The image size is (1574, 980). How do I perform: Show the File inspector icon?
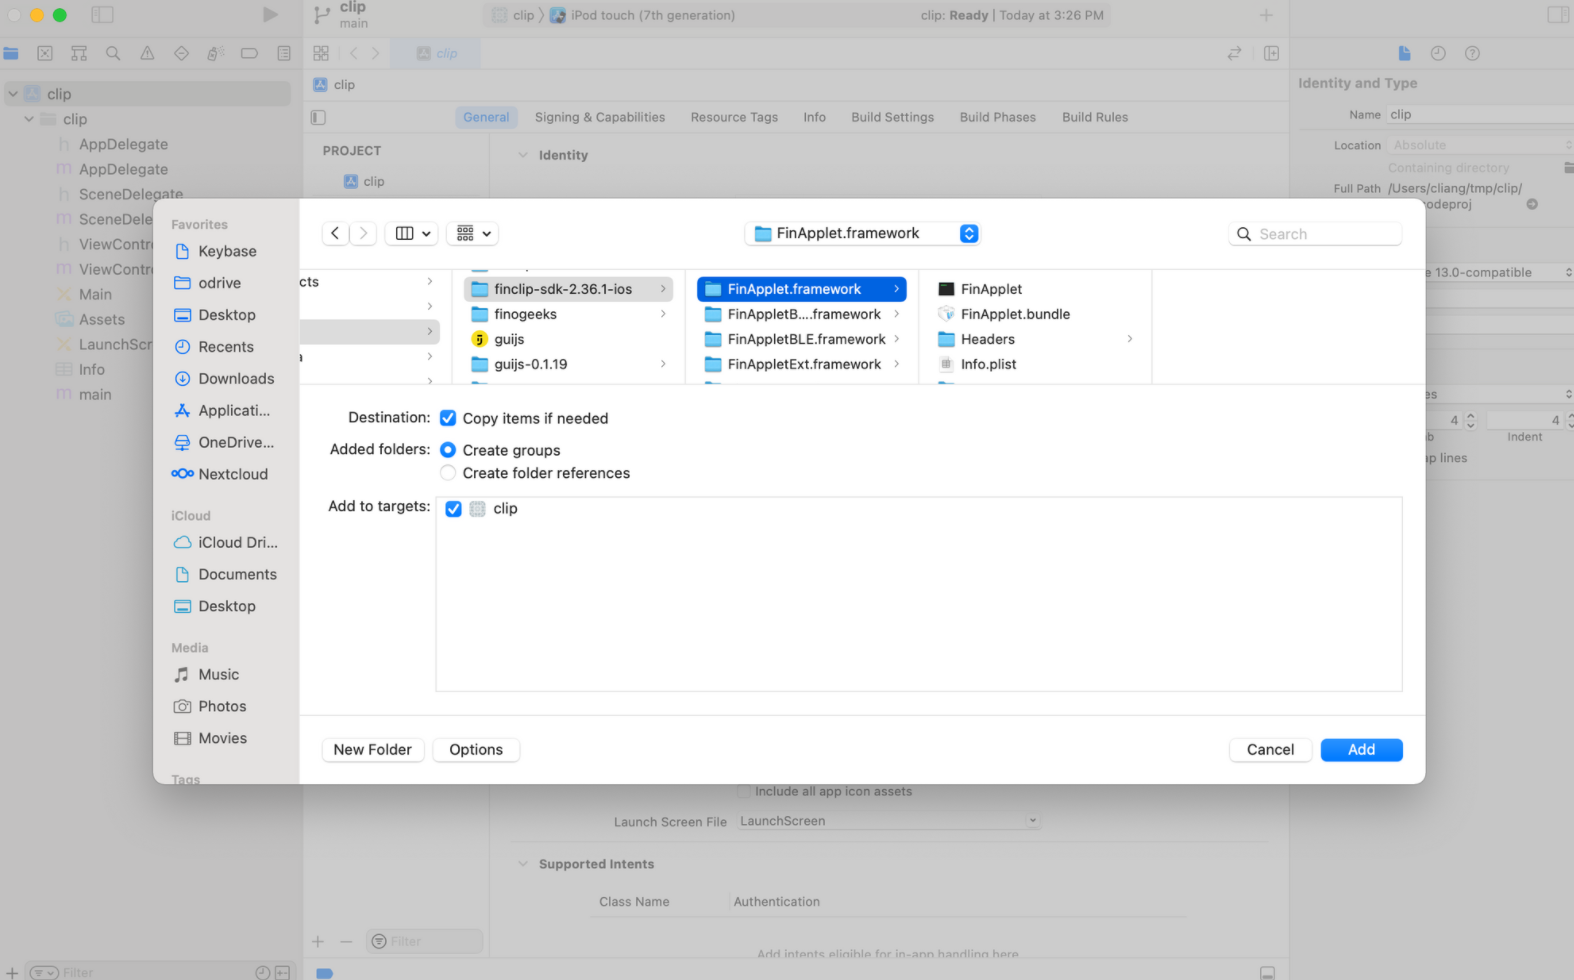pyautogui.click(x=1404, y=54)
